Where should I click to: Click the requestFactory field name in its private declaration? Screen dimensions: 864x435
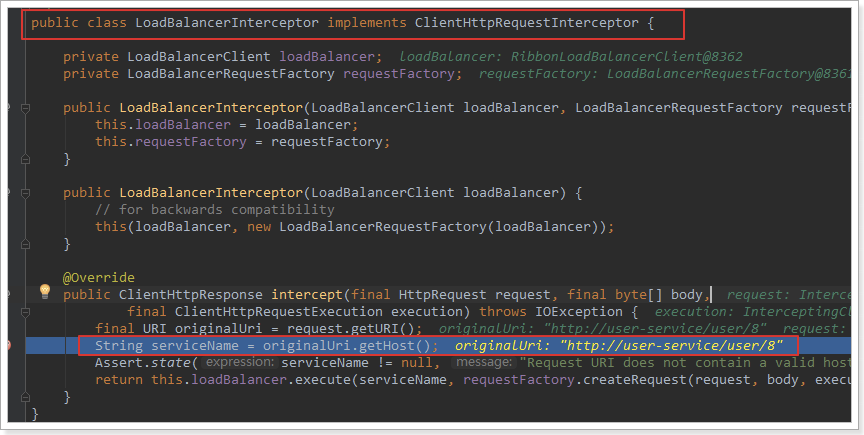(x=399, y=74)
